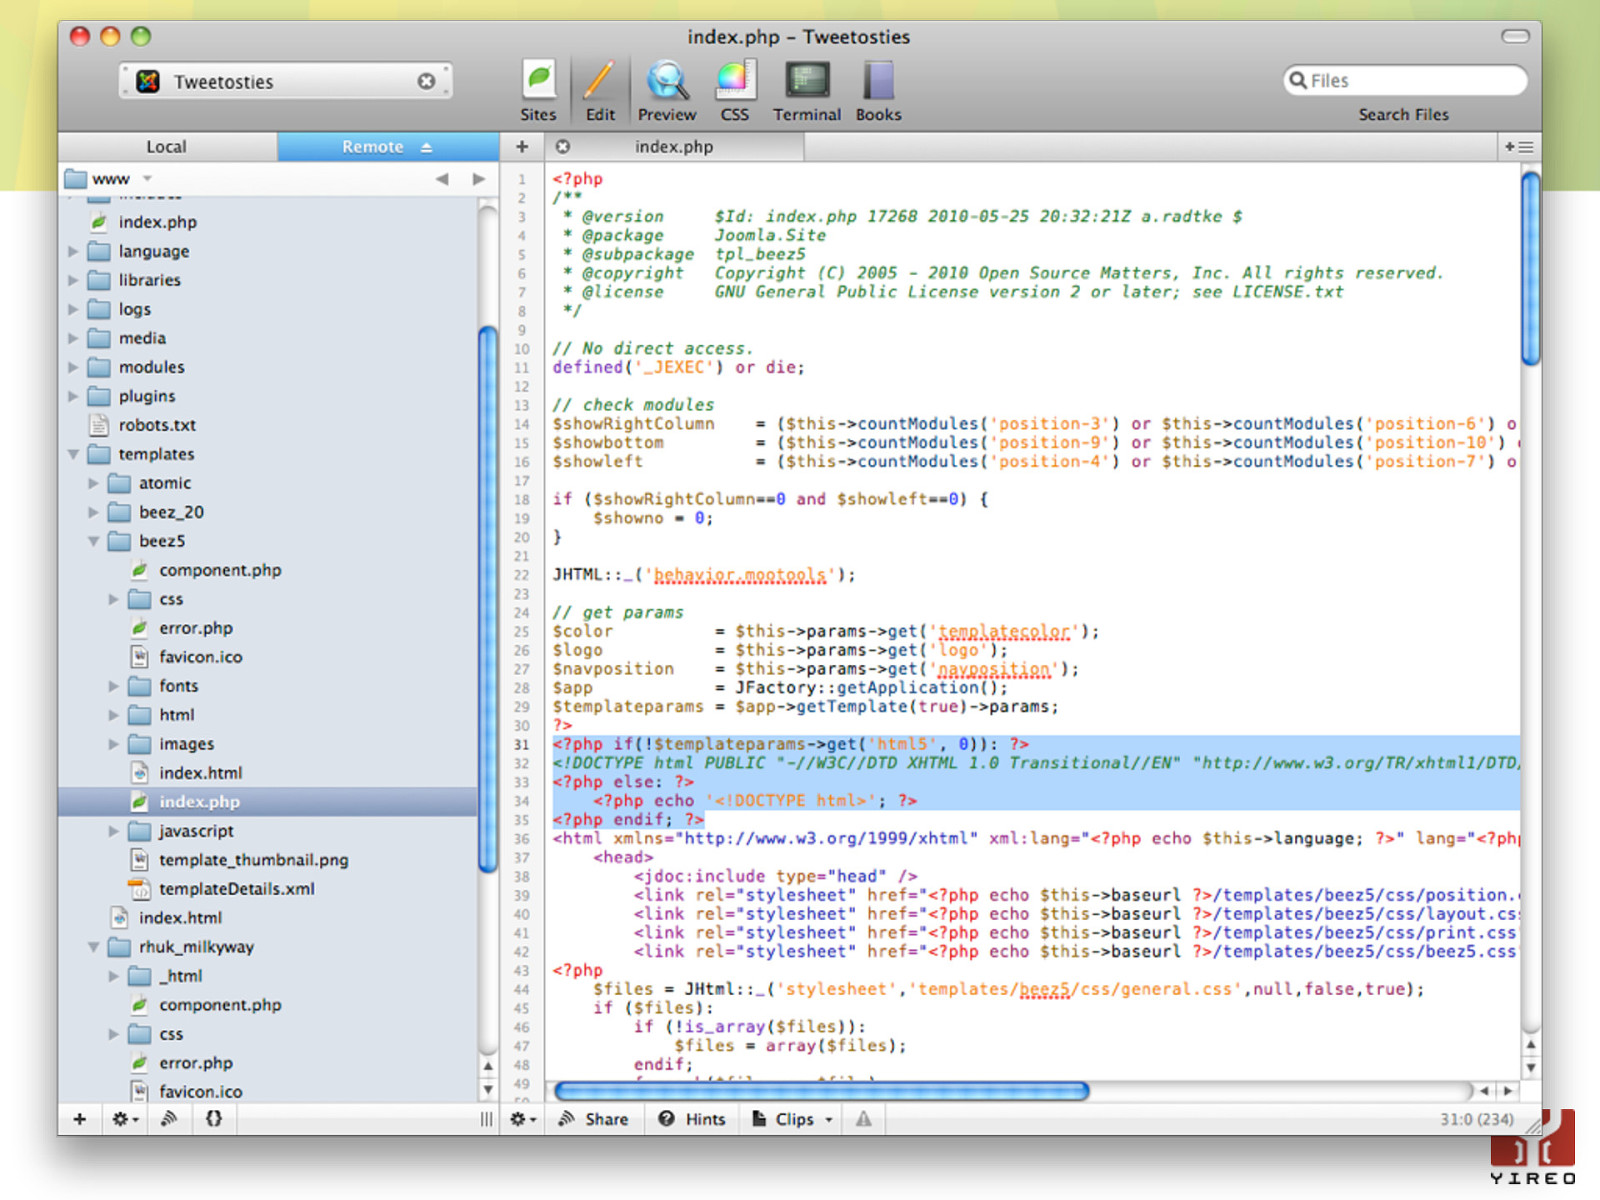Expand the logs folder
This screenshot has width=1600, height=1200.
click(73, 309)
